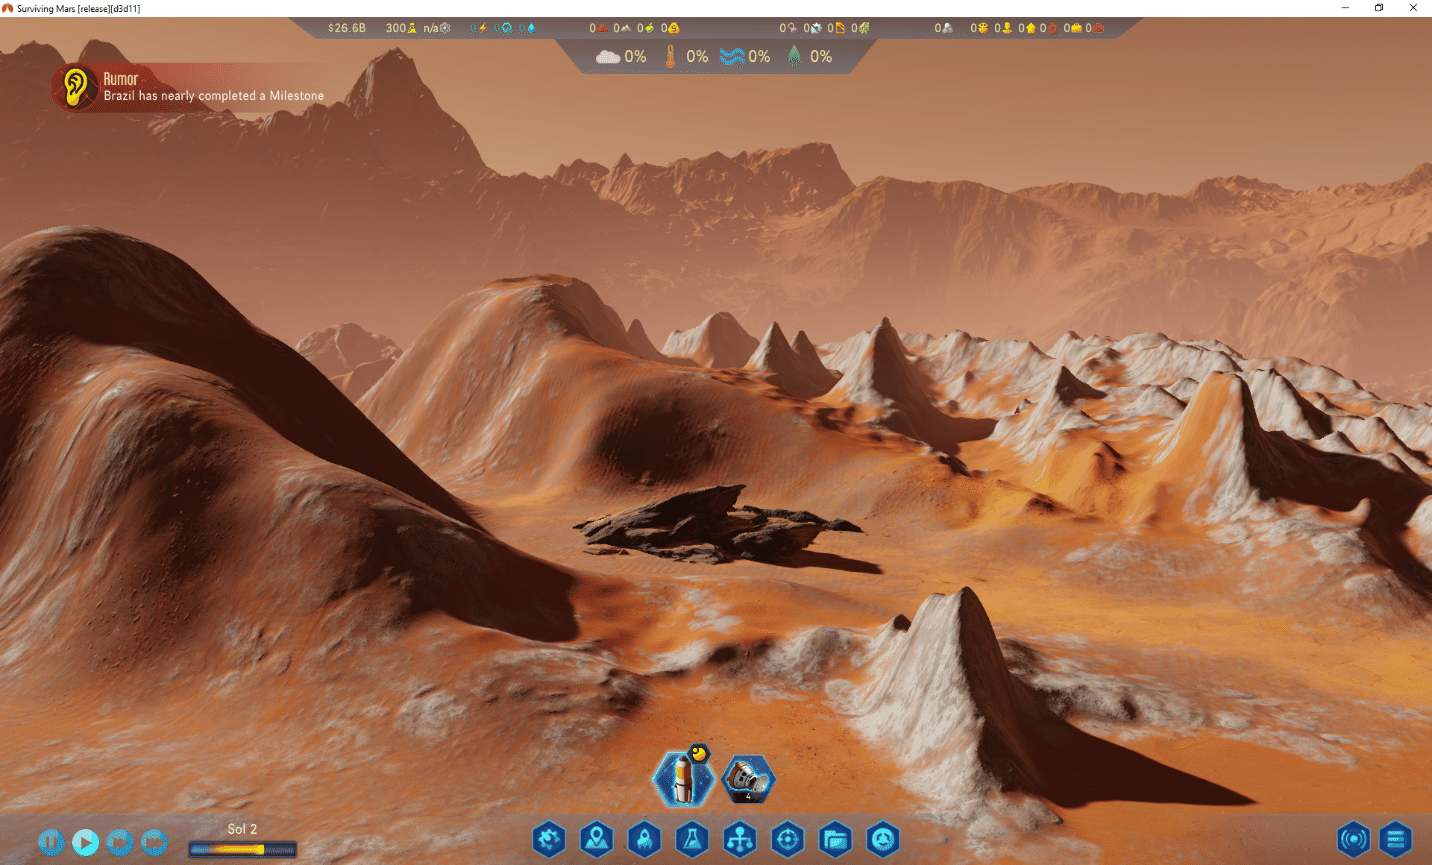
Task: Set game speed to double fast-forward
Action: pos(120,842)
